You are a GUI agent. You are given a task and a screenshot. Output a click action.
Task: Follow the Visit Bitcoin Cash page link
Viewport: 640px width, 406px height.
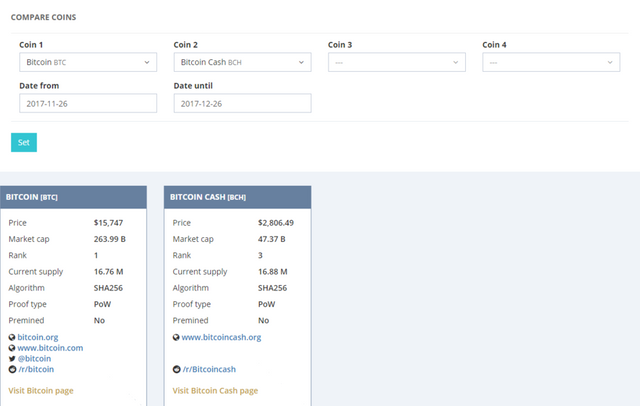(x=215, y=390)
